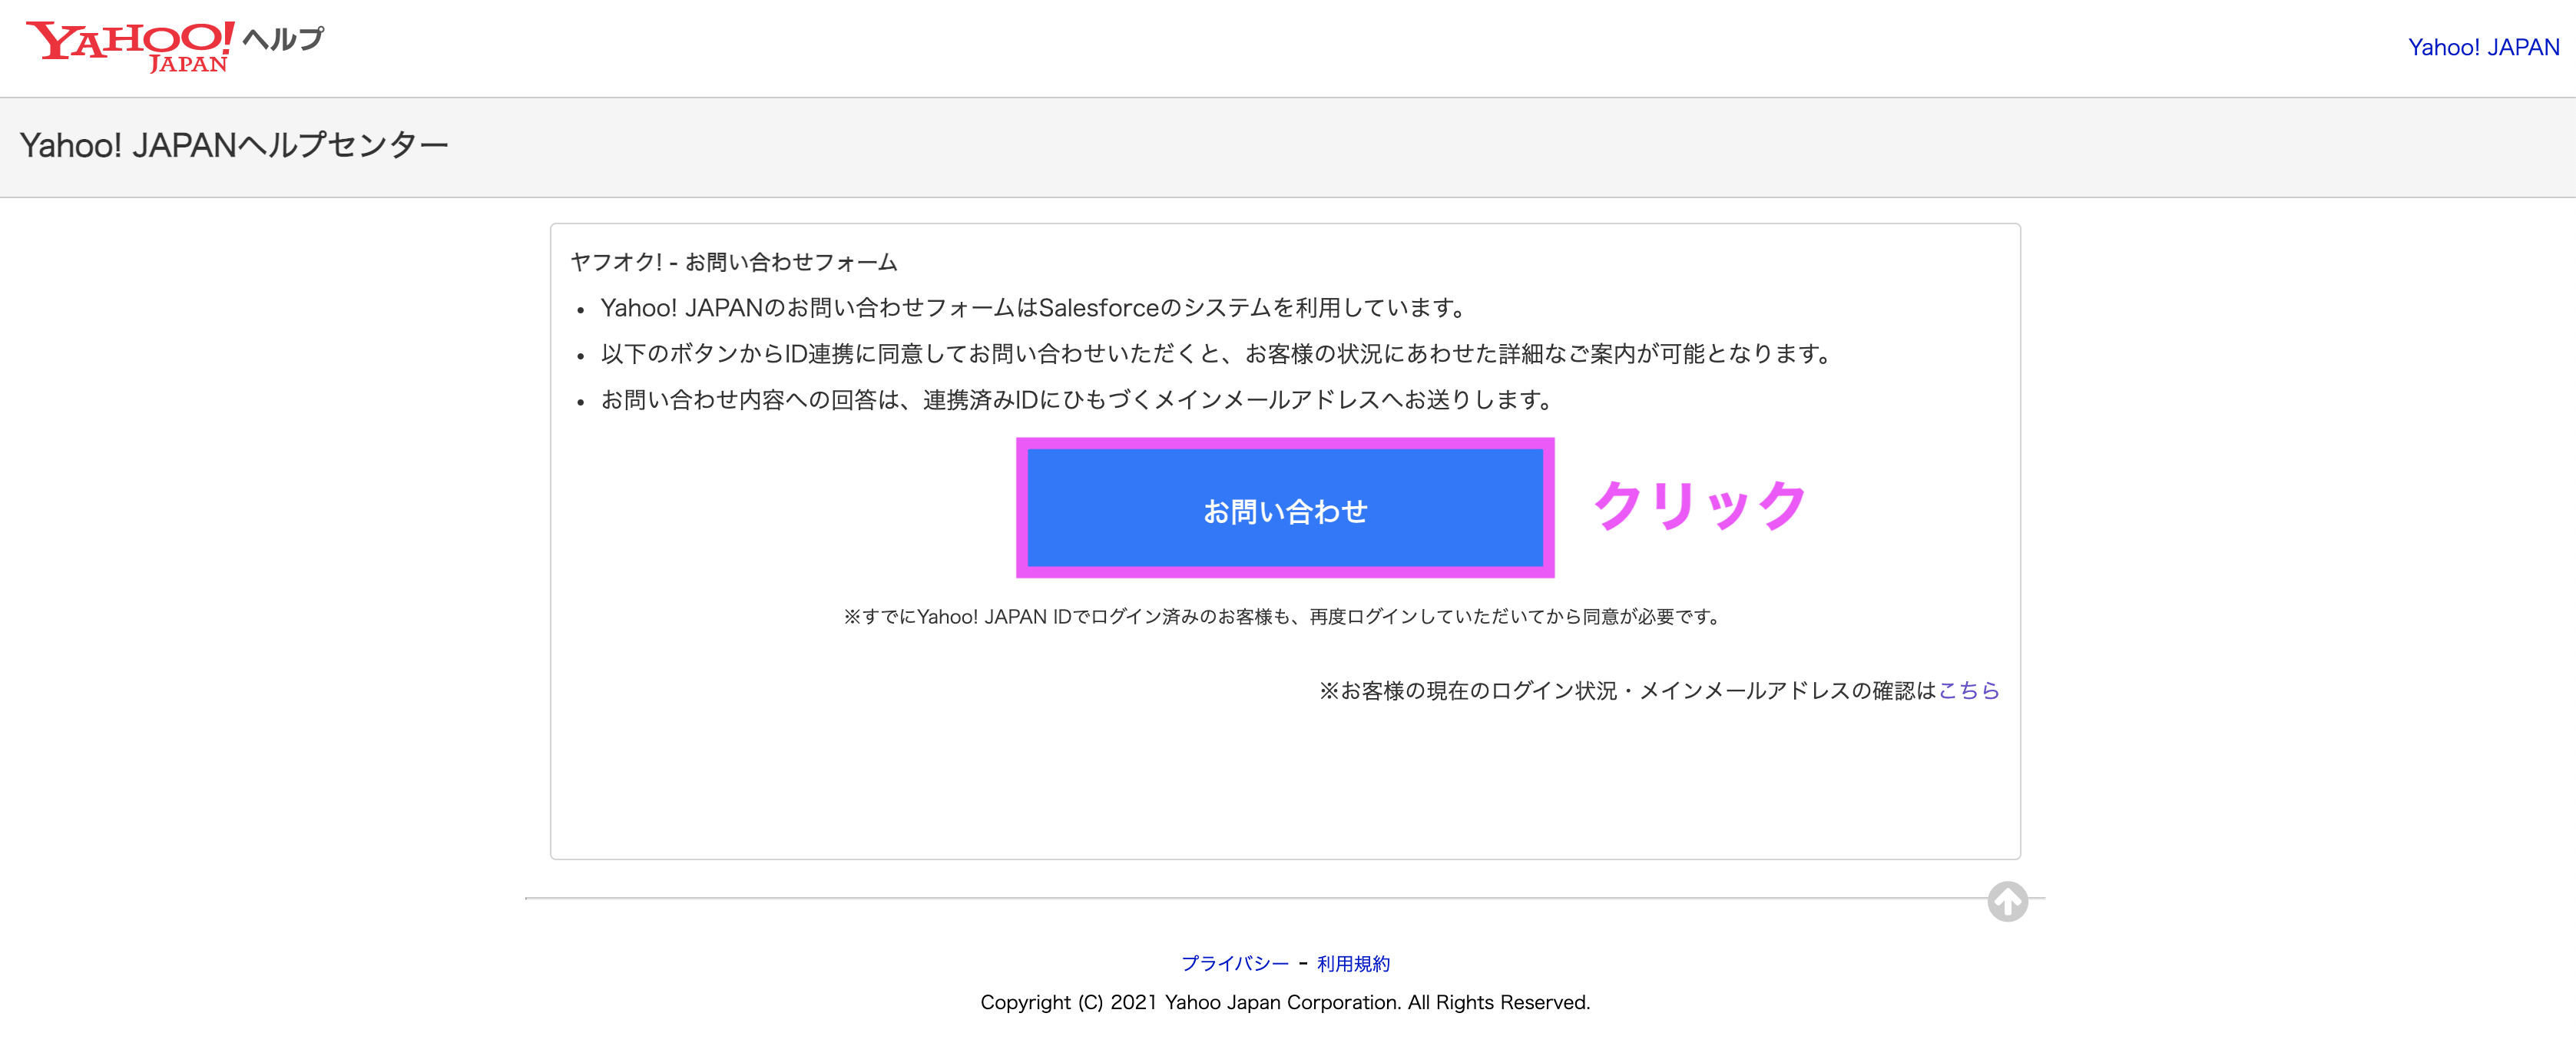
Task: Click the ヤフオク! - お問い合わせフォーム title text
Action: point(734,262)
